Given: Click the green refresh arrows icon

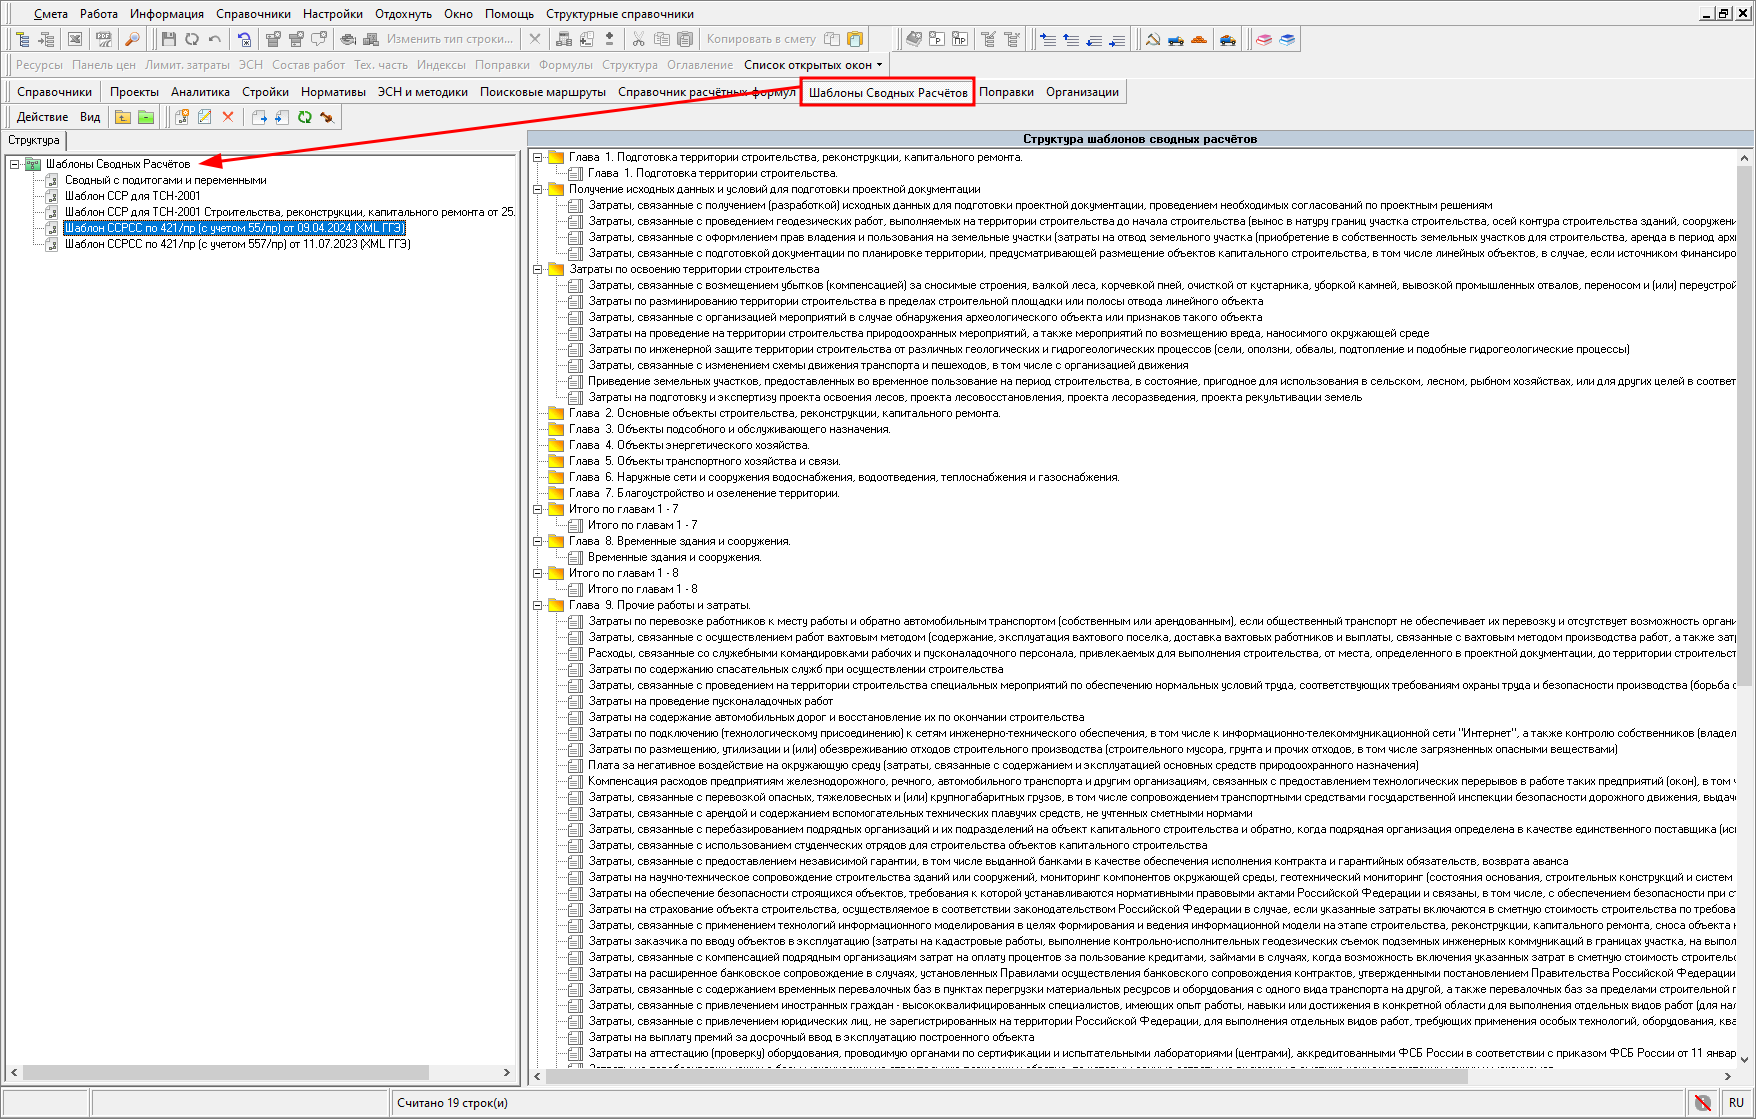Looking at the screenshot, I should (x=304, y=117).
